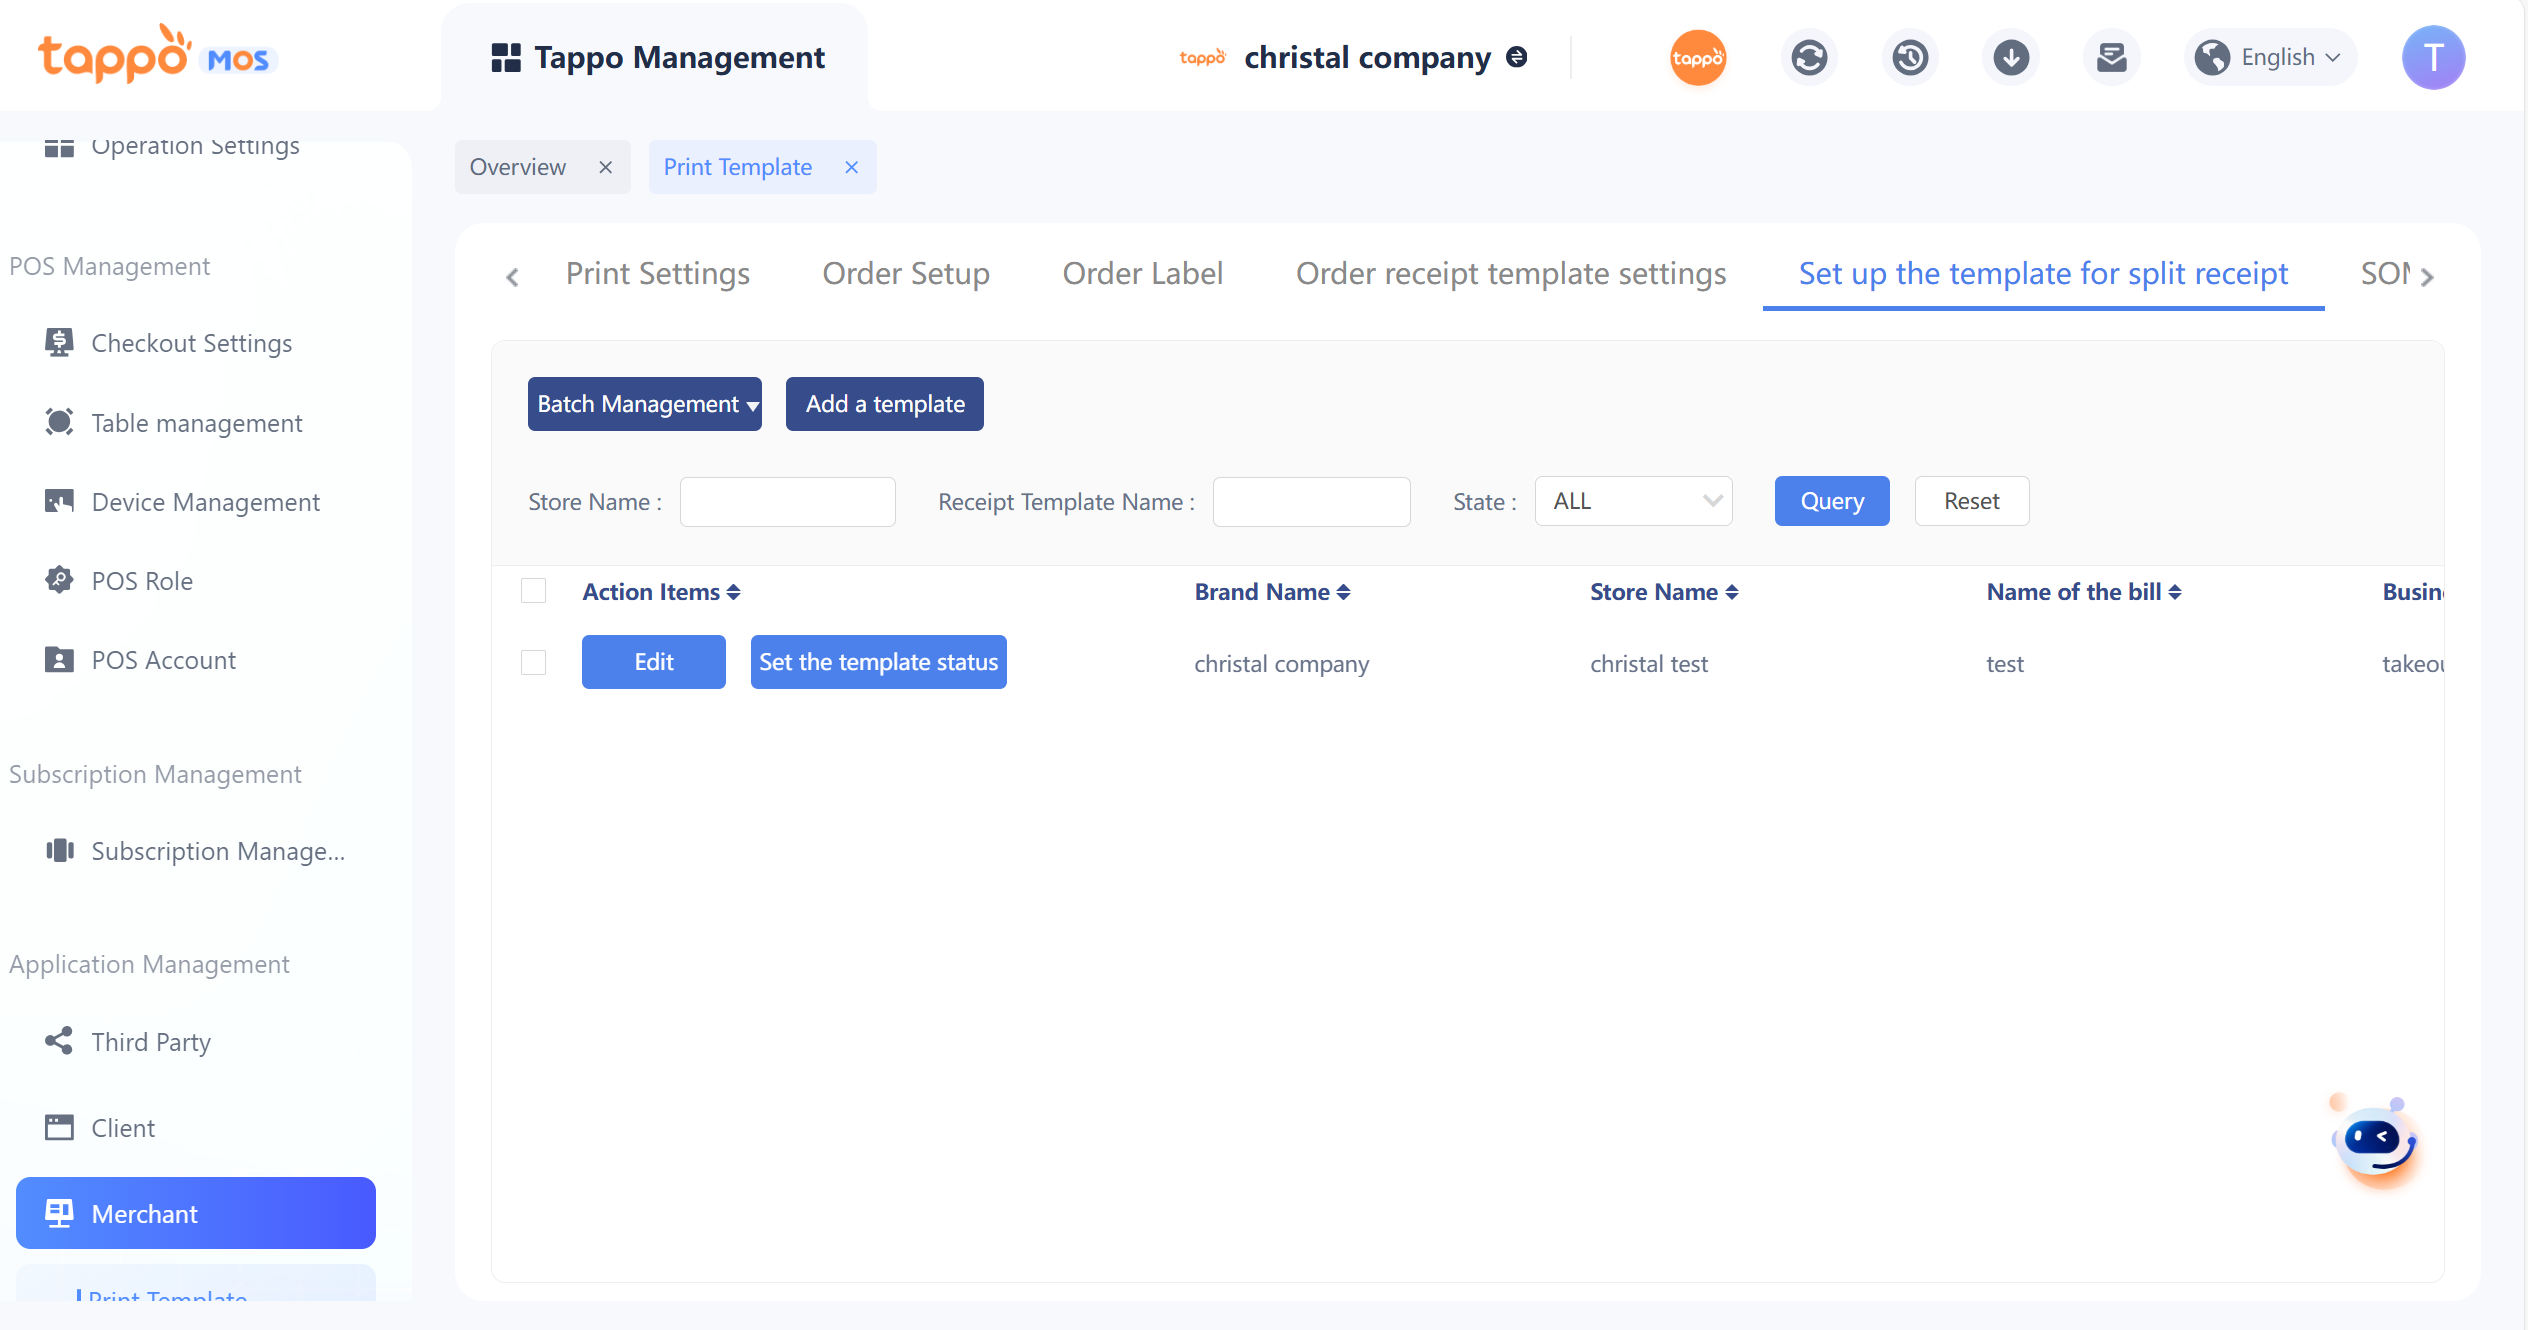
Task: Click the orange tappo round icon
Action: tap(1697, 58)
